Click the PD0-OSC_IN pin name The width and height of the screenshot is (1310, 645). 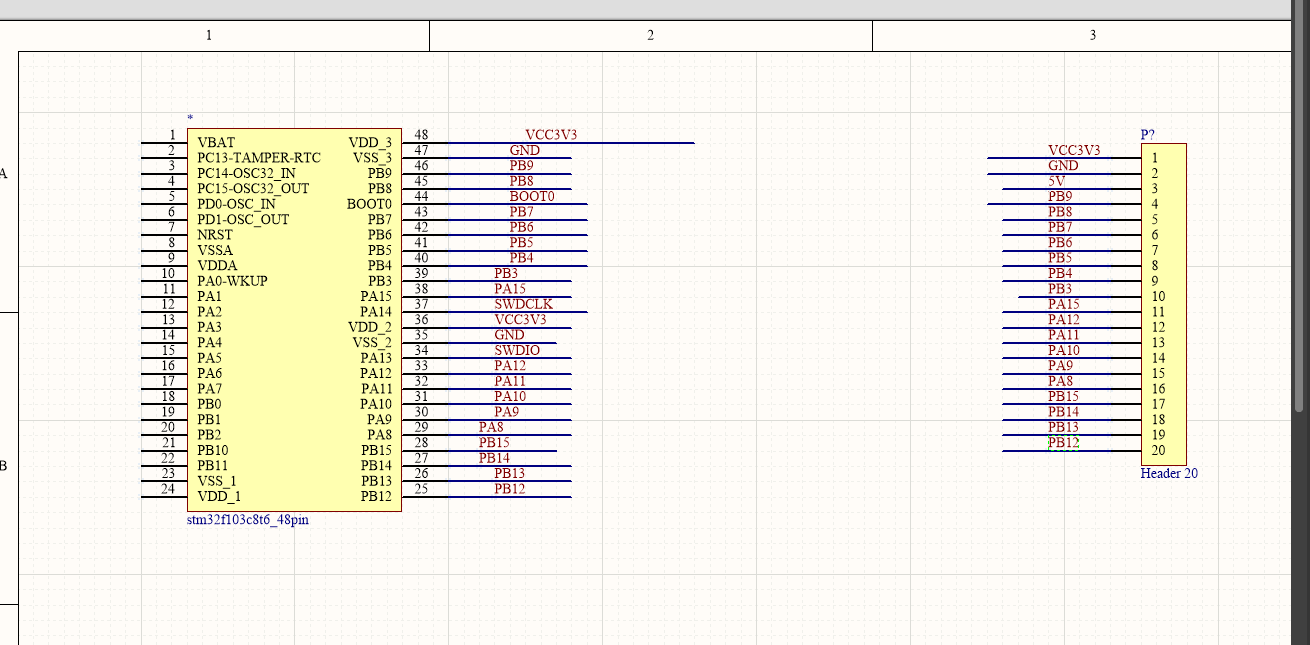tap(236, 204)
